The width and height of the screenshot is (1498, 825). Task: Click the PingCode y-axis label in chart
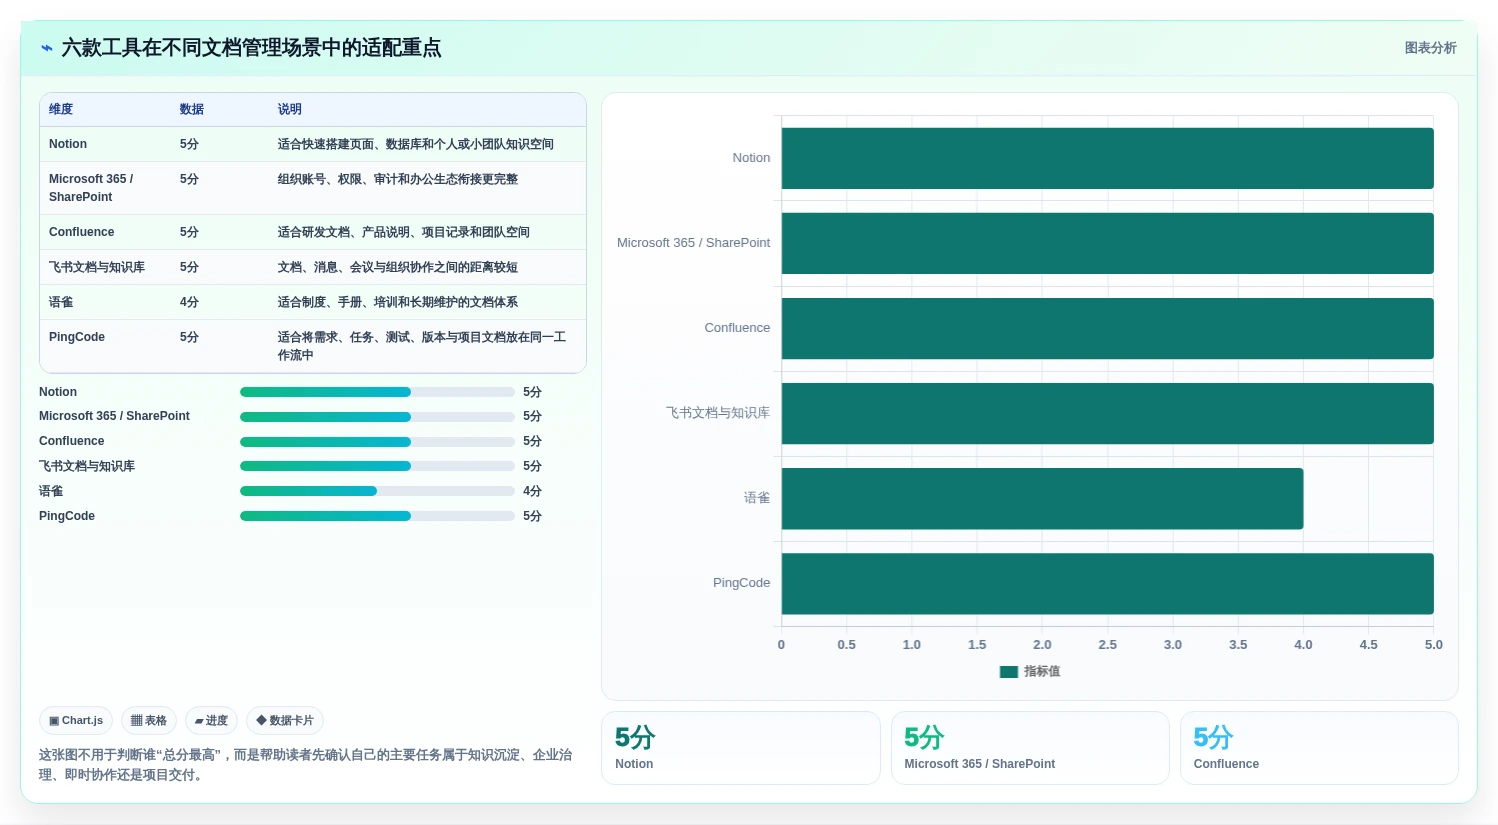(x=741, y=583)
